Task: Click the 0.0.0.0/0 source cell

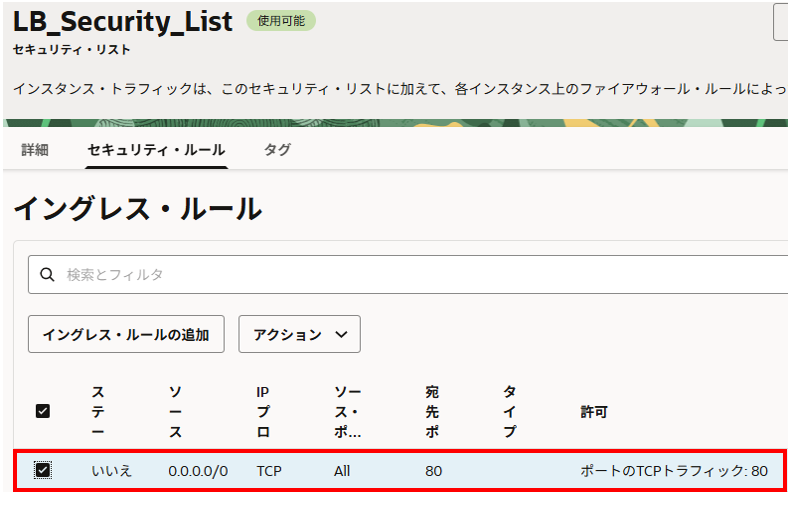Action: pyautogui.click(x=197, y=470)
